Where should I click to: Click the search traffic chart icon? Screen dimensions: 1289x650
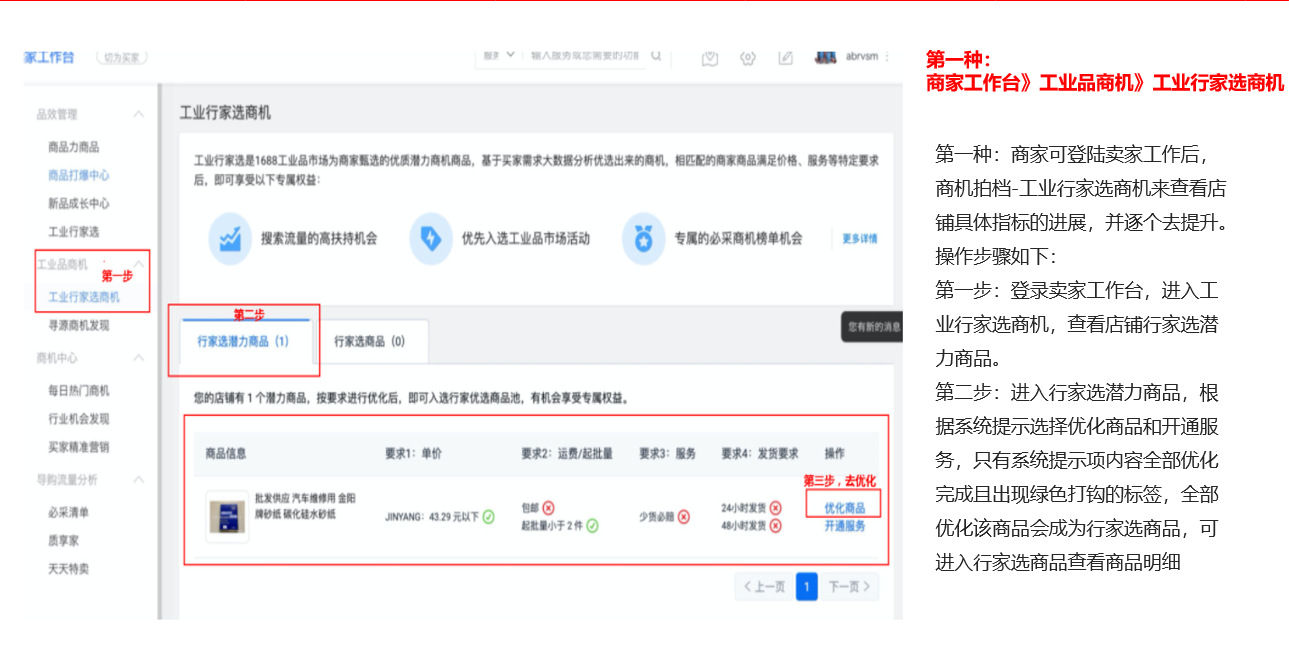tap(231, 239)
